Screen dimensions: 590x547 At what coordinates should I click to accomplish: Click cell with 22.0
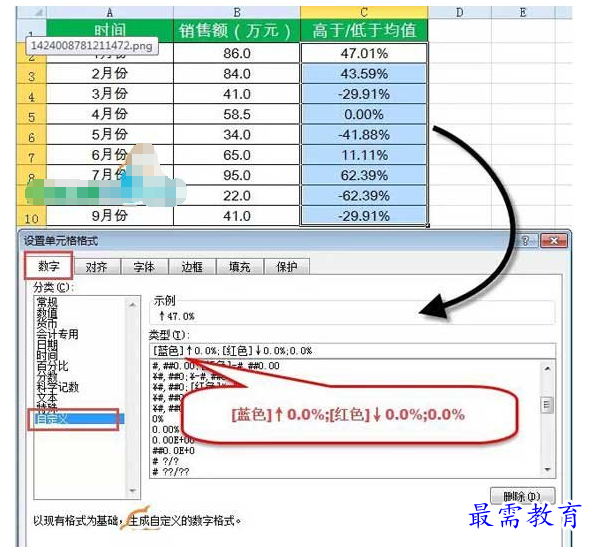click(237, 196)
